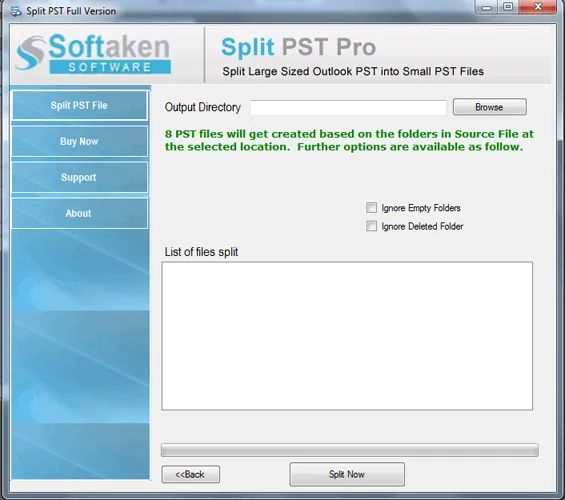This screenshot has width=565, height=500.
Task: Minimize the Split PST window
Action: click(487, 7)
